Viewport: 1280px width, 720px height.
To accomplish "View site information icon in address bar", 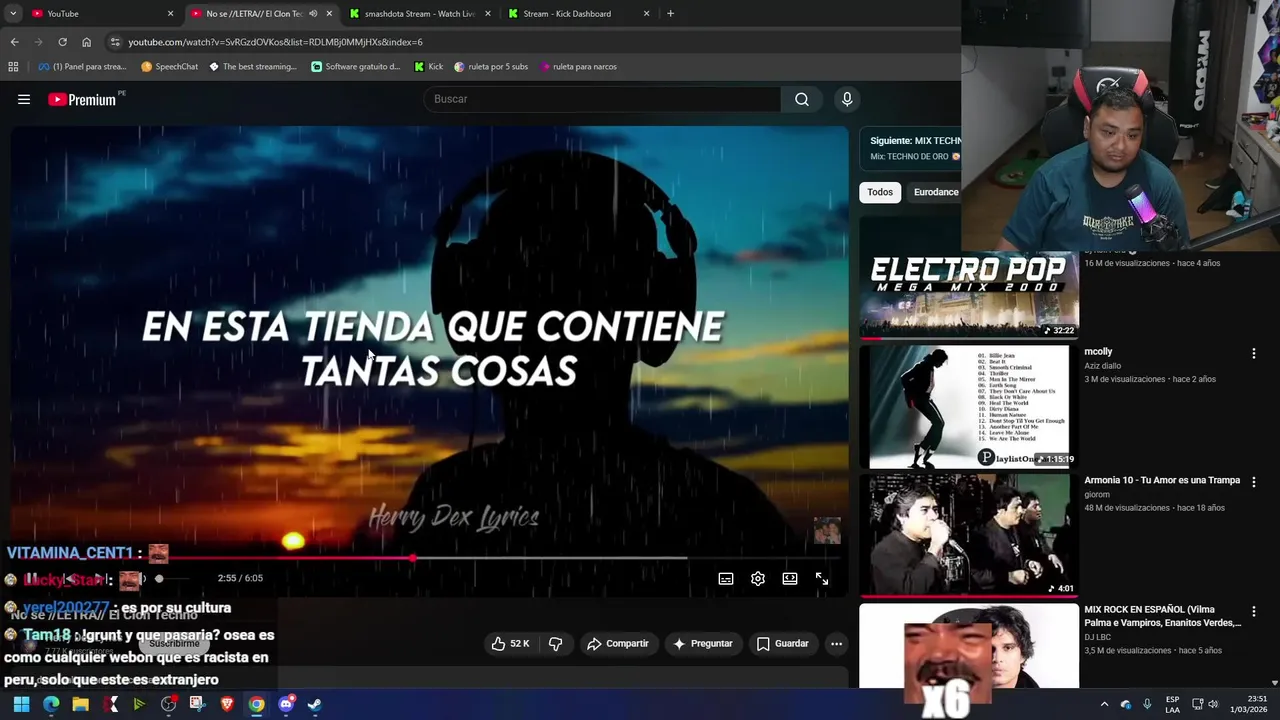I will [115, 42].
